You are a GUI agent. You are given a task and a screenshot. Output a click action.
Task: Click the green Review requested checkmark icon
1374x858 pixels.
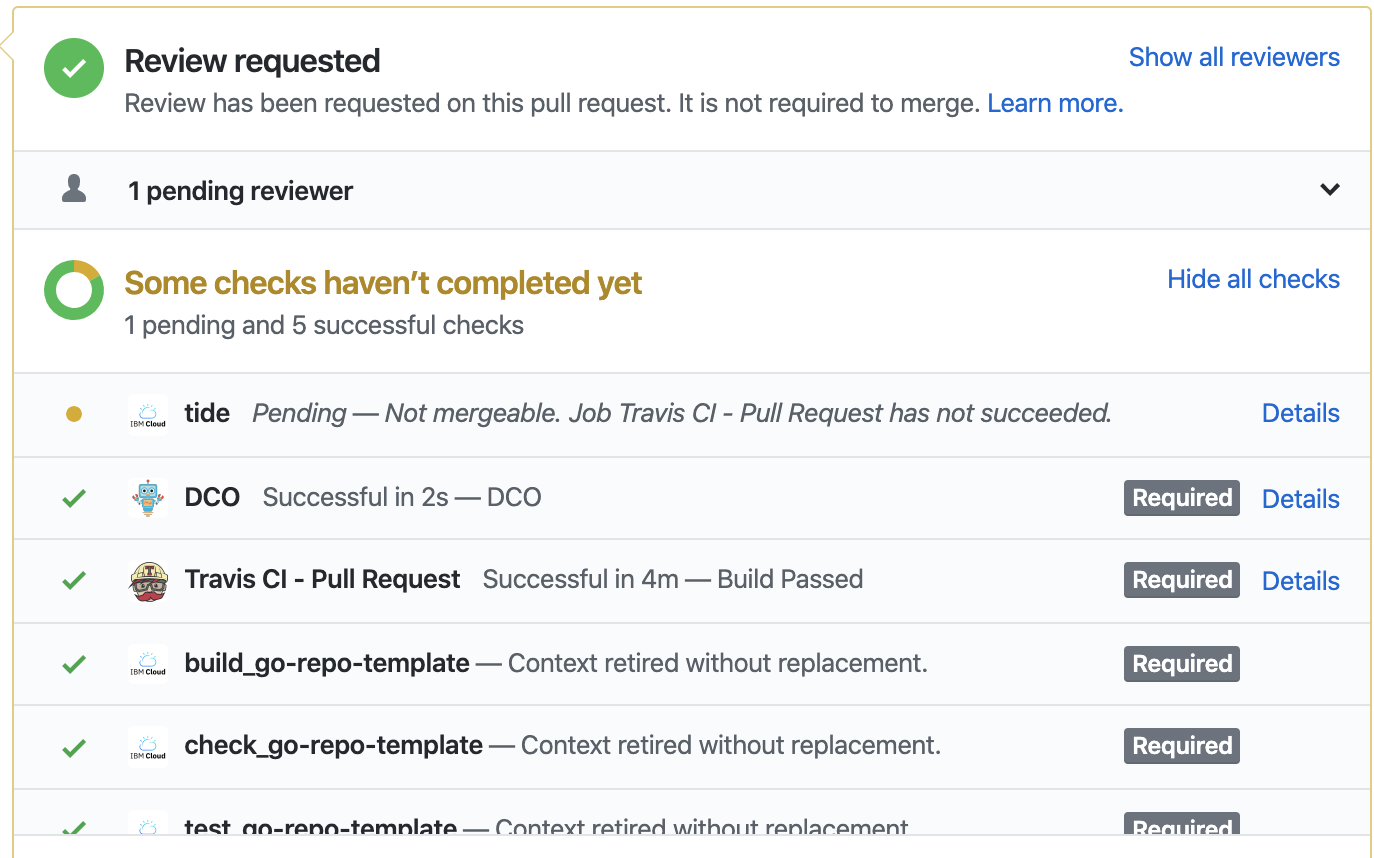(x=74, y=68)
